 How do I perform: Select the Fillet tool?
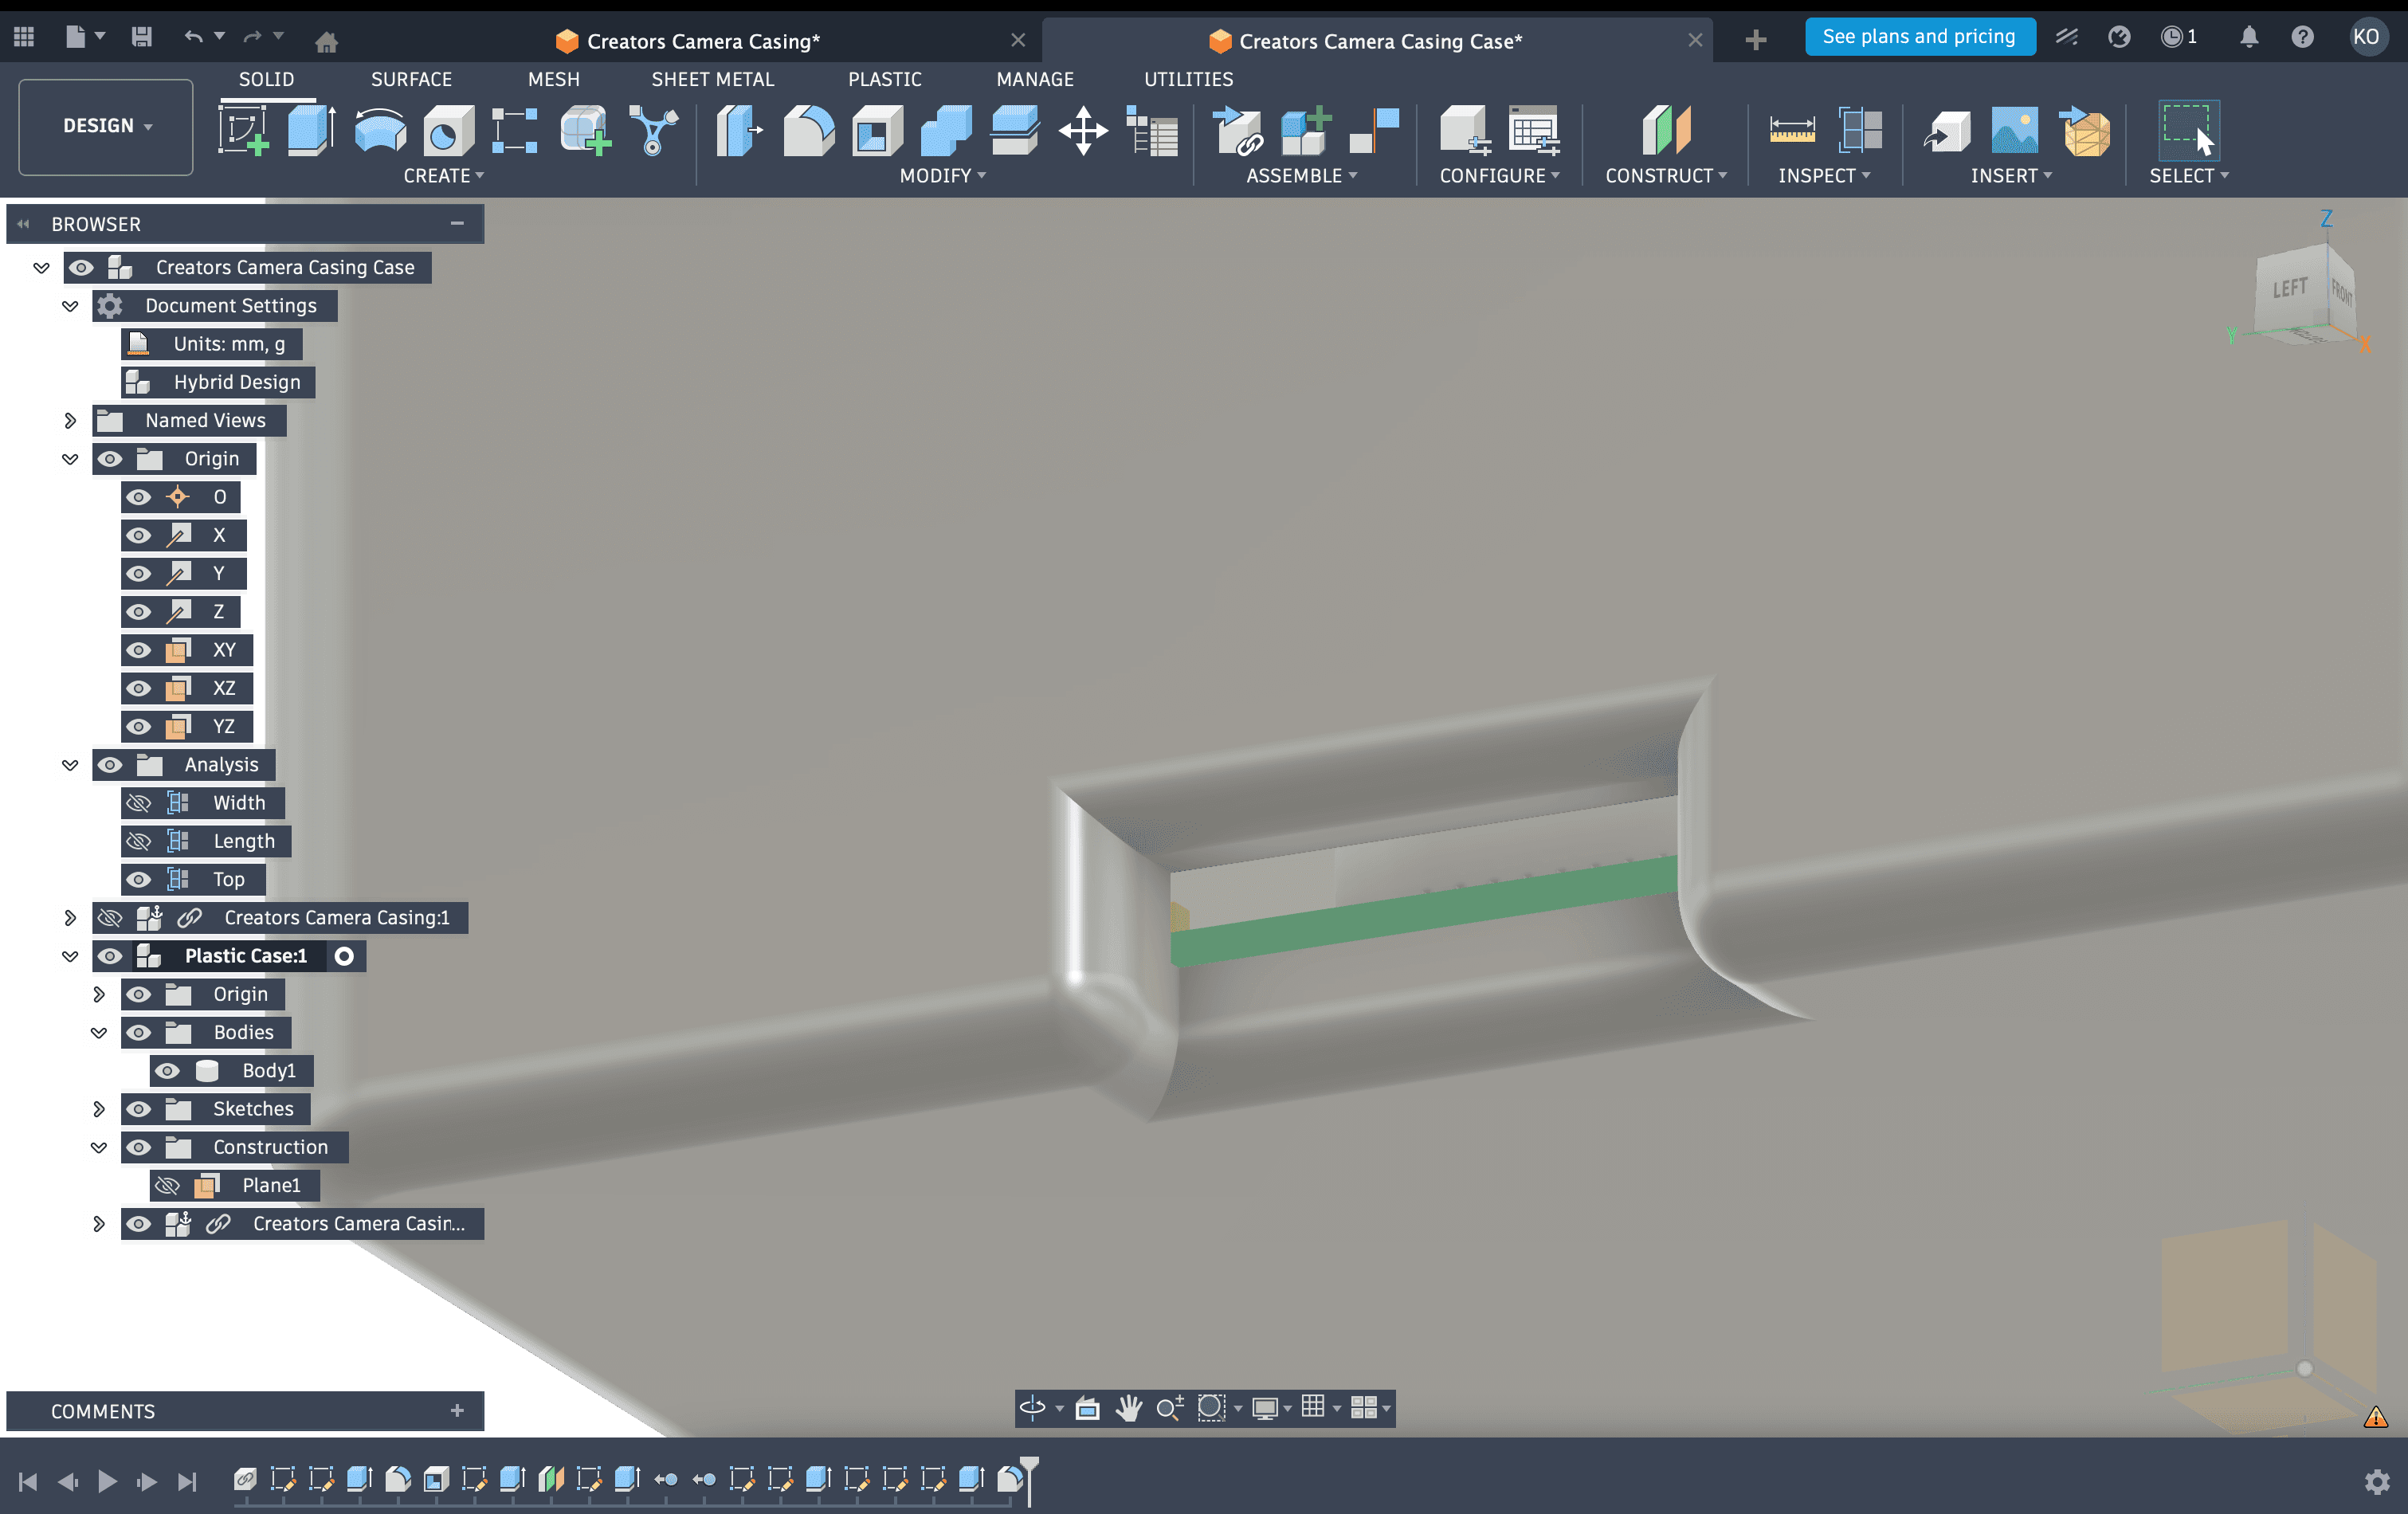tap(808, 131)
